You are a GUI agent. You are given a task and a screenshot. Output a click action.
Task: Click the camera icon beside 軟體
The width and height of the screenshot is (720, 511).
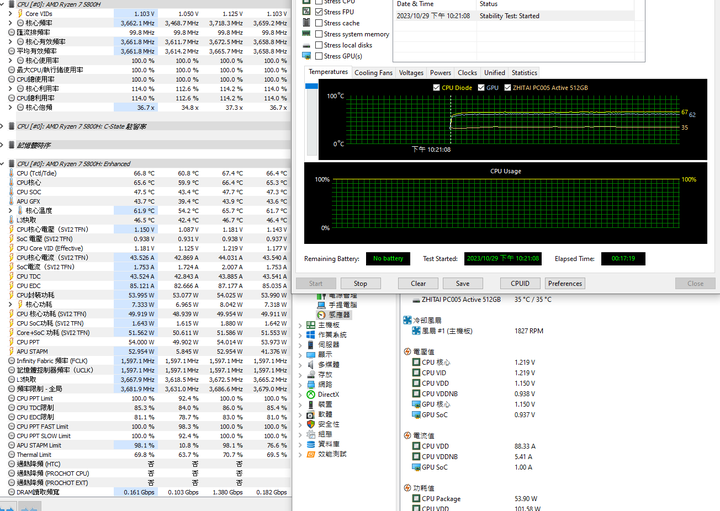(311, 414)
